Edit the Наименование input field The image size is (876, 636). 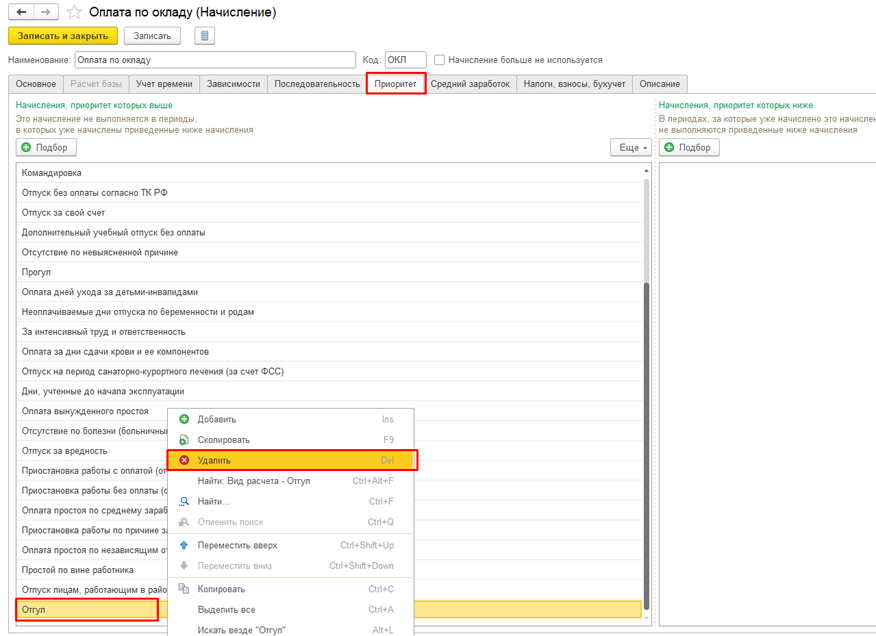point(215,60)
